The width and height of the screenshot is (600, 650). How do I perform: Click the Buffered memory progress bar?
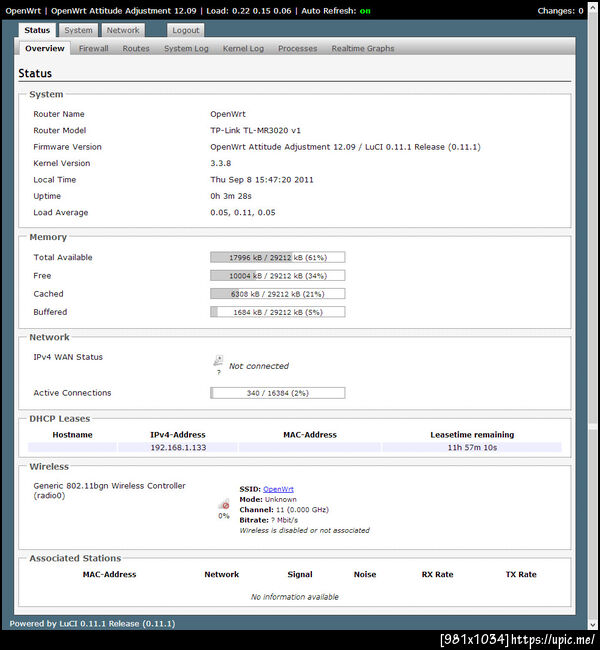(x=277, y=312)
